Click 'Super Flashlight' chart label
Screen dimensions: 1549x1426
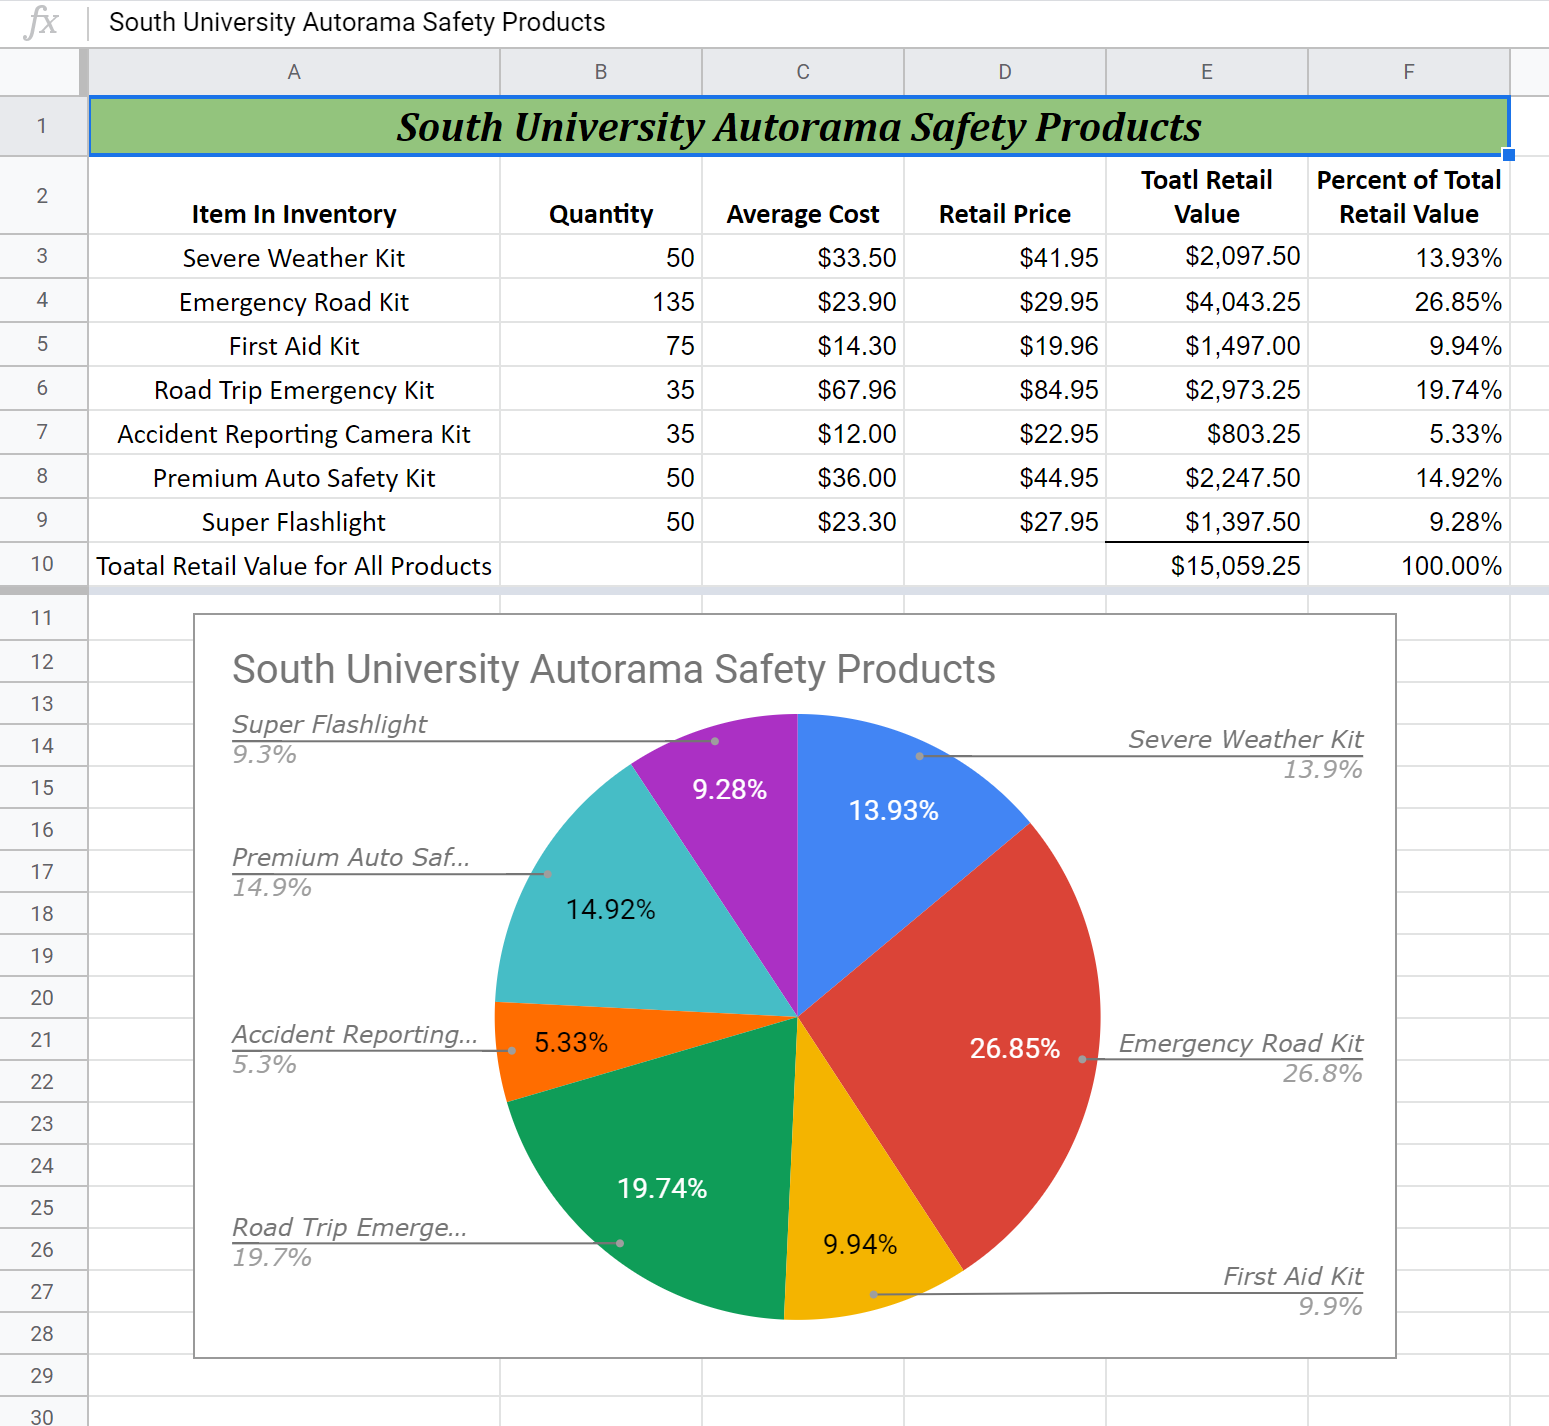click(329, 724)
